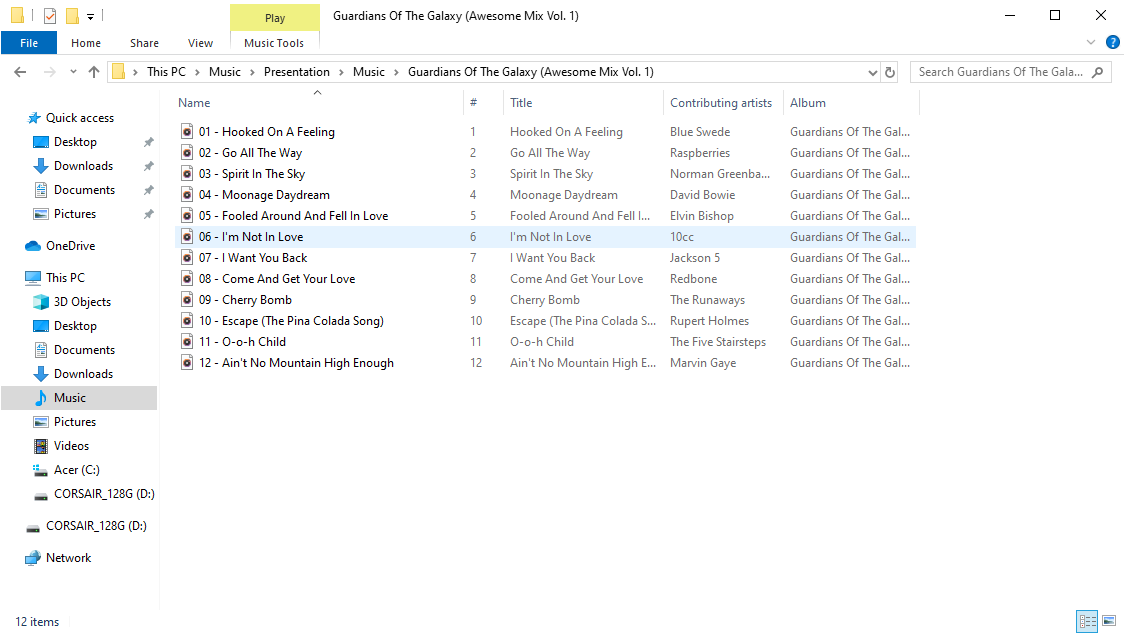This screenshot has width=1125, height=634.
Task: Click the Pictures icon under Quick access
Action: 41,214
